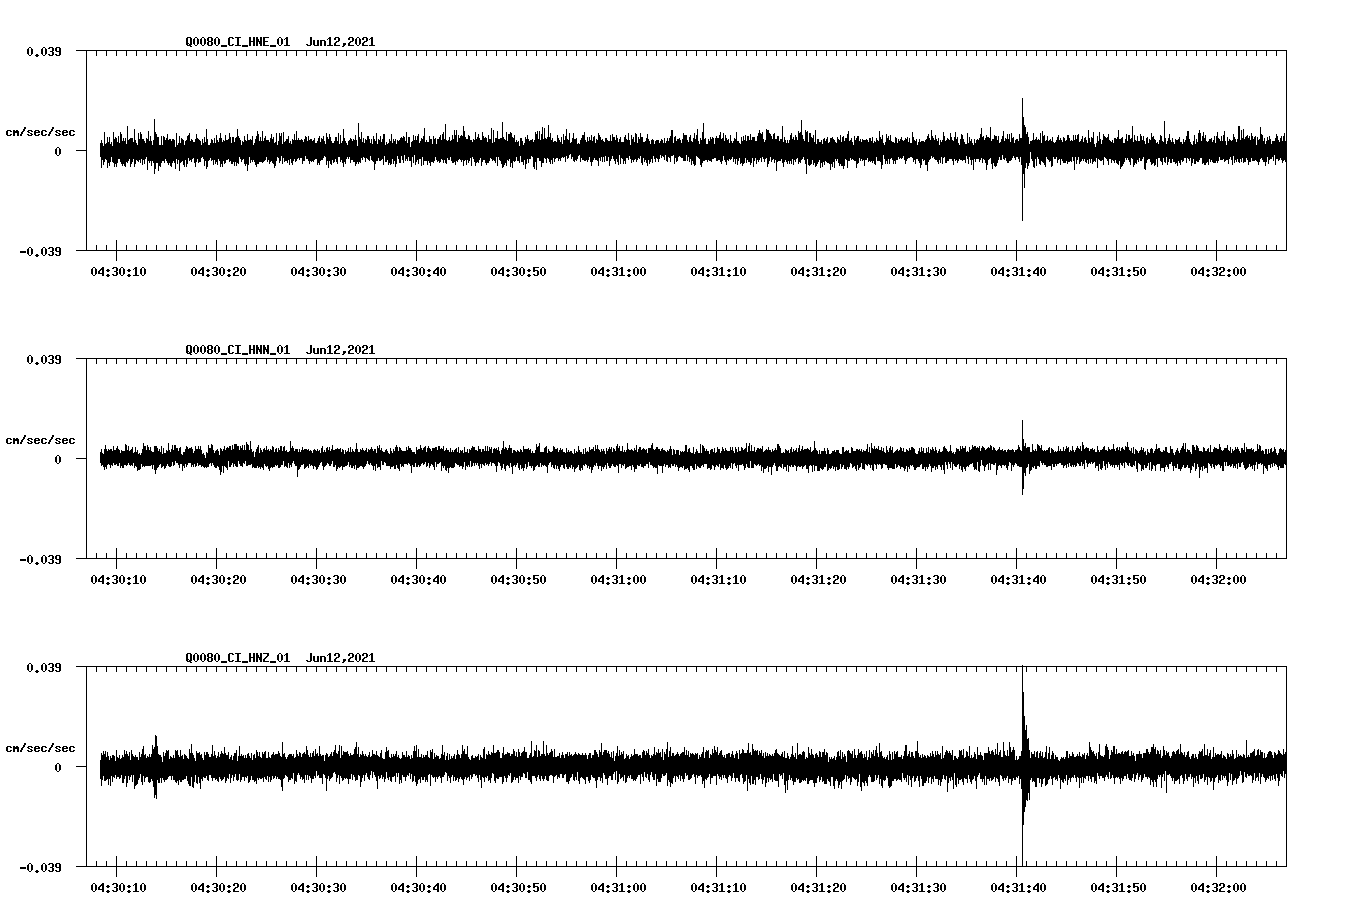Click the 04:31:10 time label under the HNN plot

[717, 579]
